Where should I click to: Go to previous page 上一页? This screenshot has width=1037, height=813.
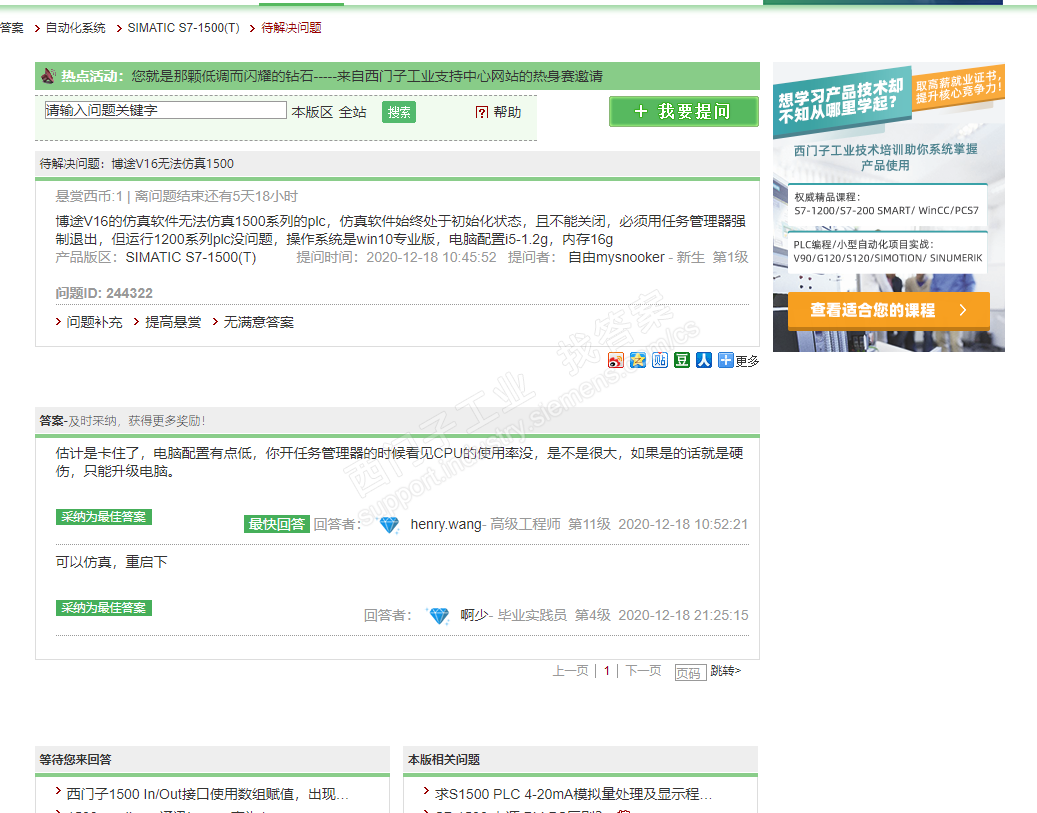tap(570, 671)
